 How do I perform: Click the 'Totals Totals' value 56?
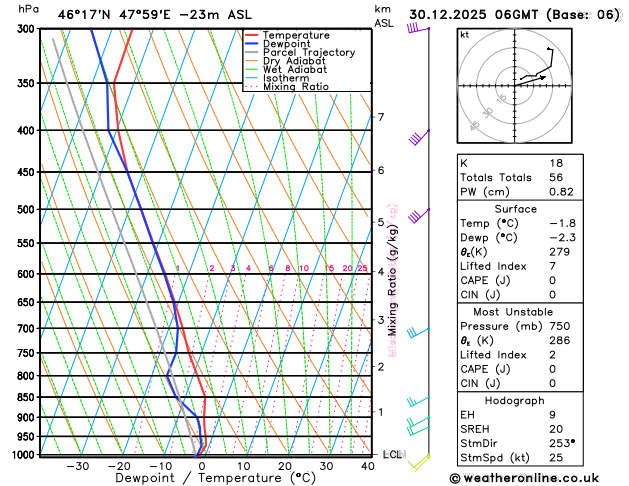556,178
